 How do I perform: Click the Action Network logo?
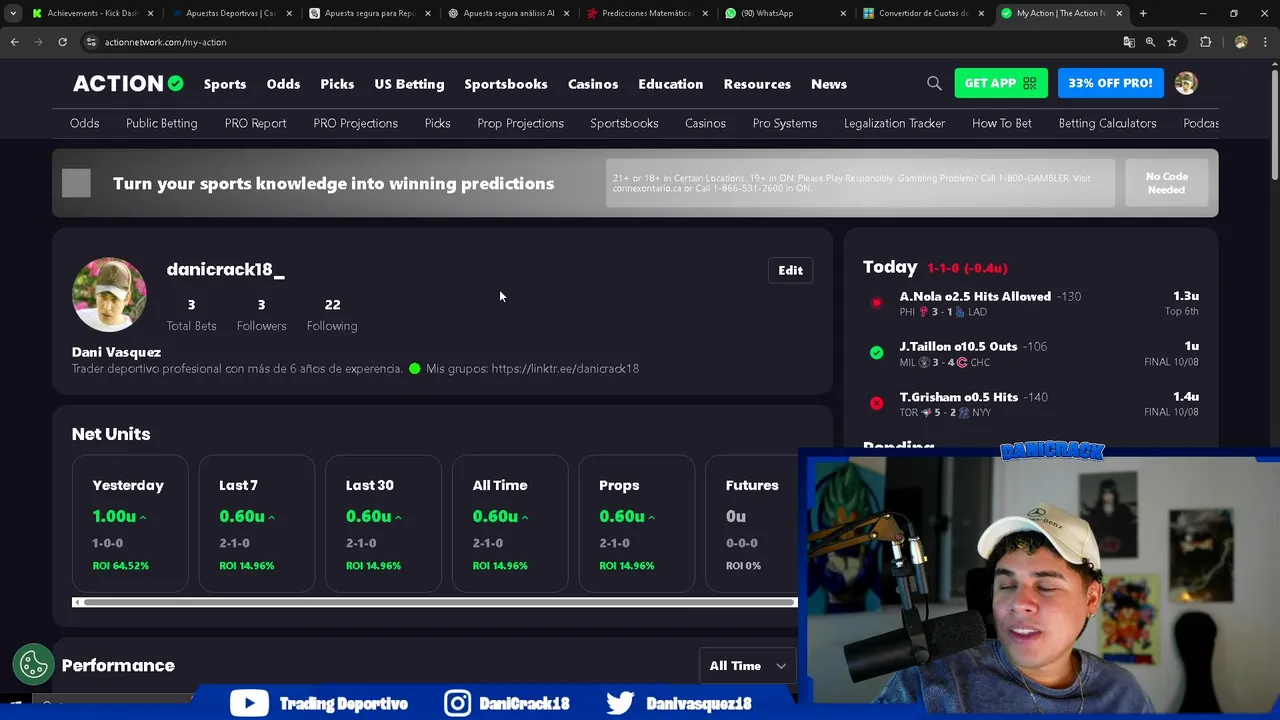pyautogui.click(x=128, y=84)
